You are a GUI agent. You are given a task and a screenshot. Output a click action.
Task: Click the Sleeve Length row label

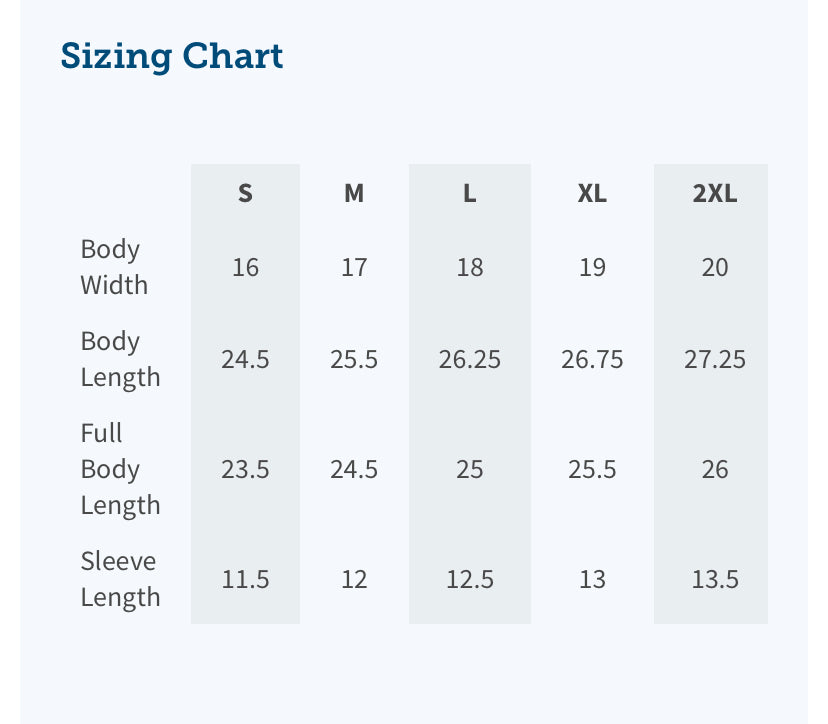[x=120, y=579]
